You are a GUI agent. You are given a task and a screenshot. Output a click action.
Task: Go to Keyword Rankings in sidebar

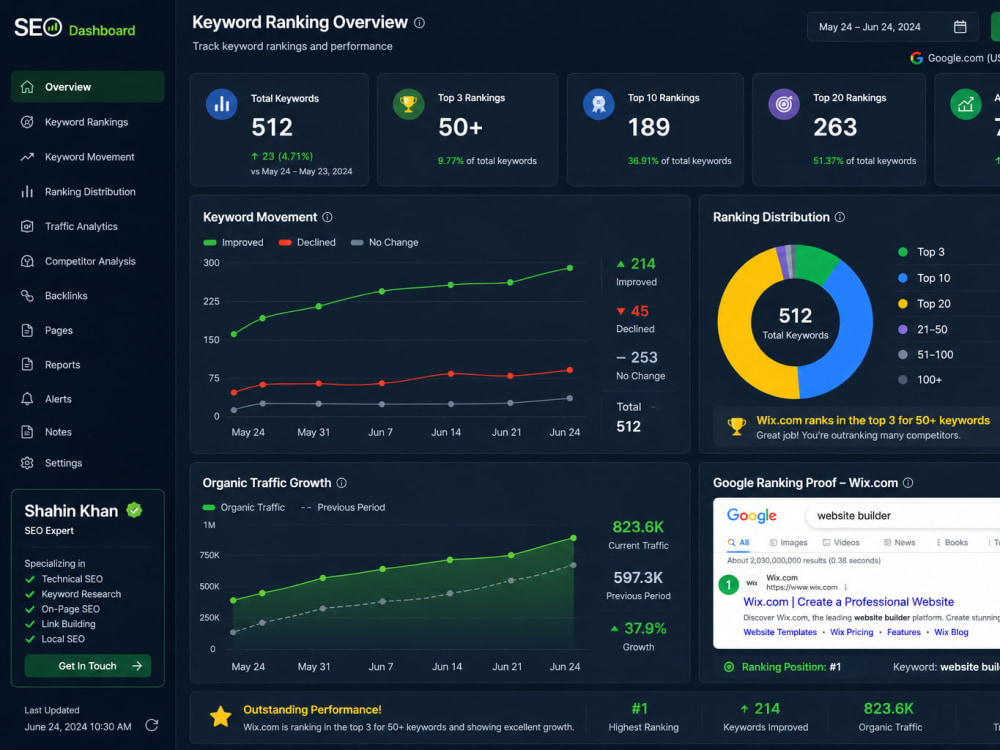(x=87, y=122)
